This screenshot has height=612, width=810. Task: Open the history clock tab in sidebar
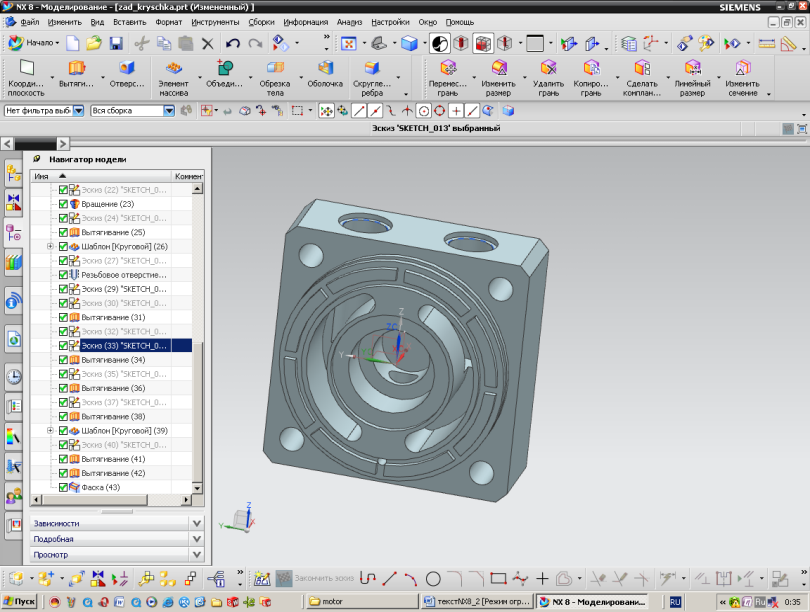[x=13, y=377]
